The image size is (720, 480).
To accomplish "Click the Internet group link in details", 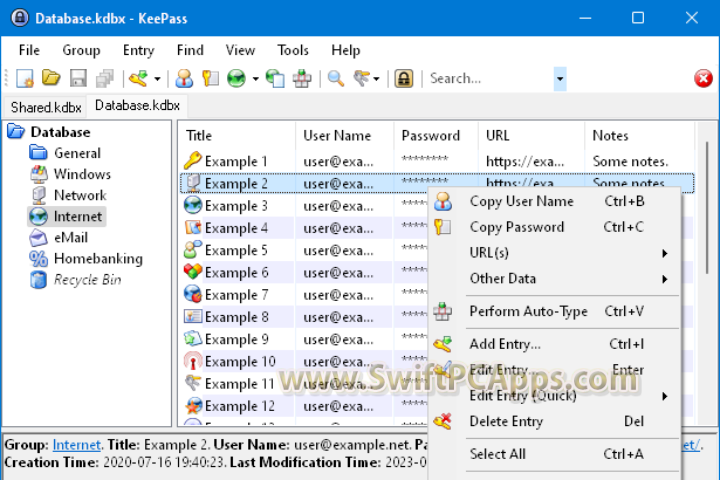I will tap(77, 445).
